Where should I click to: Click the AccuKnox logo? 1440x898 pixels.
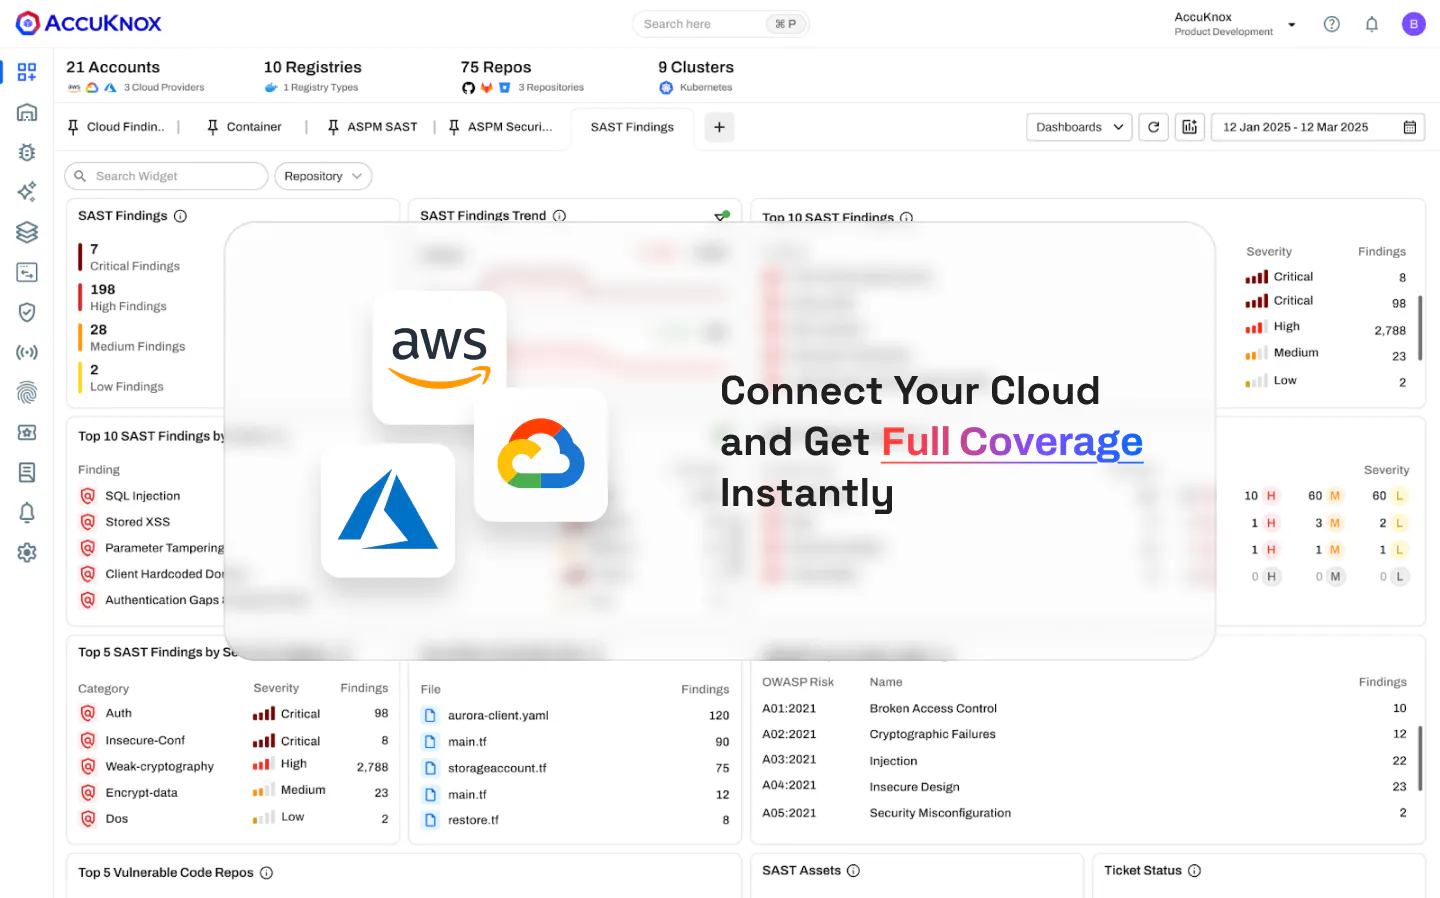point(88,23)
